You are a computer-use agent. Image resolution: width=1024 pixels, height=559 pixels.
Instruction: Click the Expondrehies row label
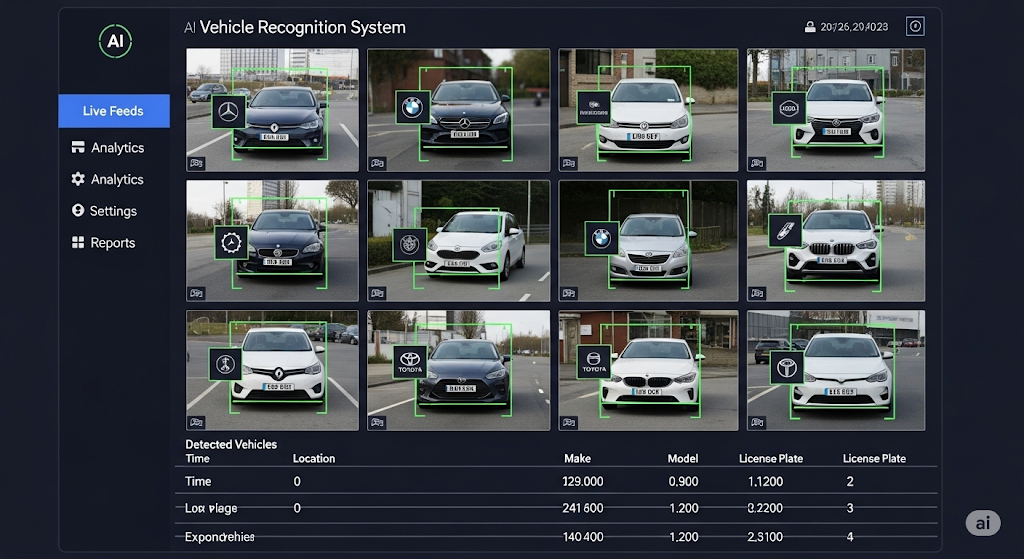coord(219,537)
